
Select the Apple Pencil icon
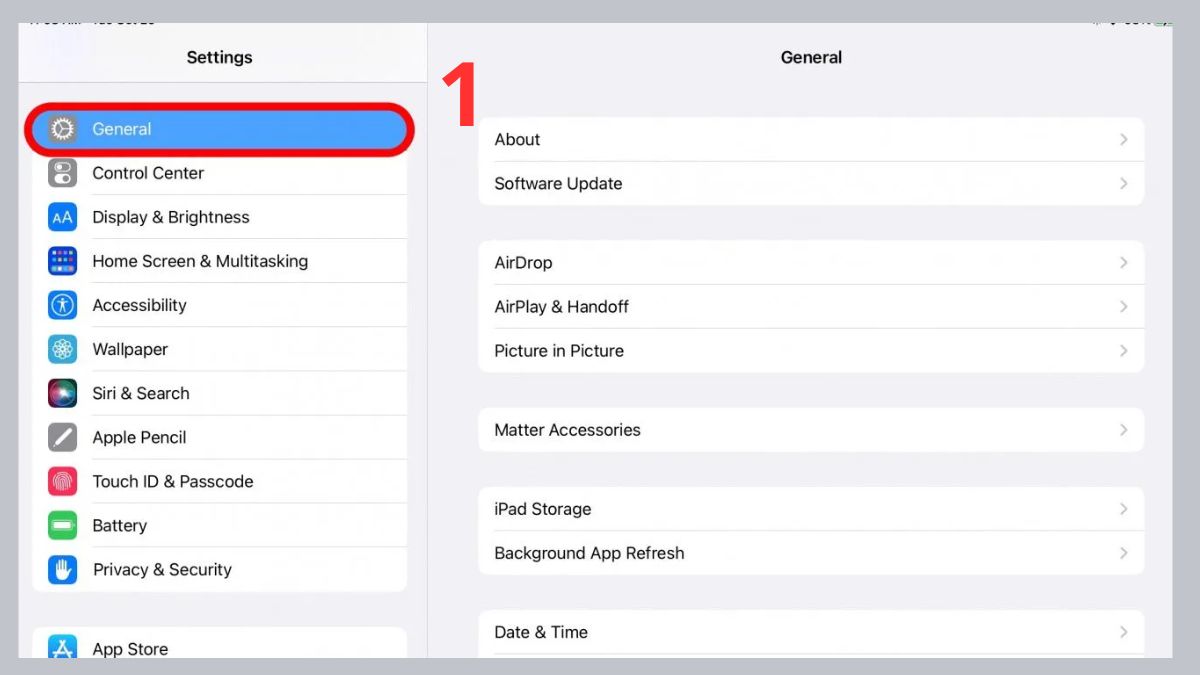(62, 437)
